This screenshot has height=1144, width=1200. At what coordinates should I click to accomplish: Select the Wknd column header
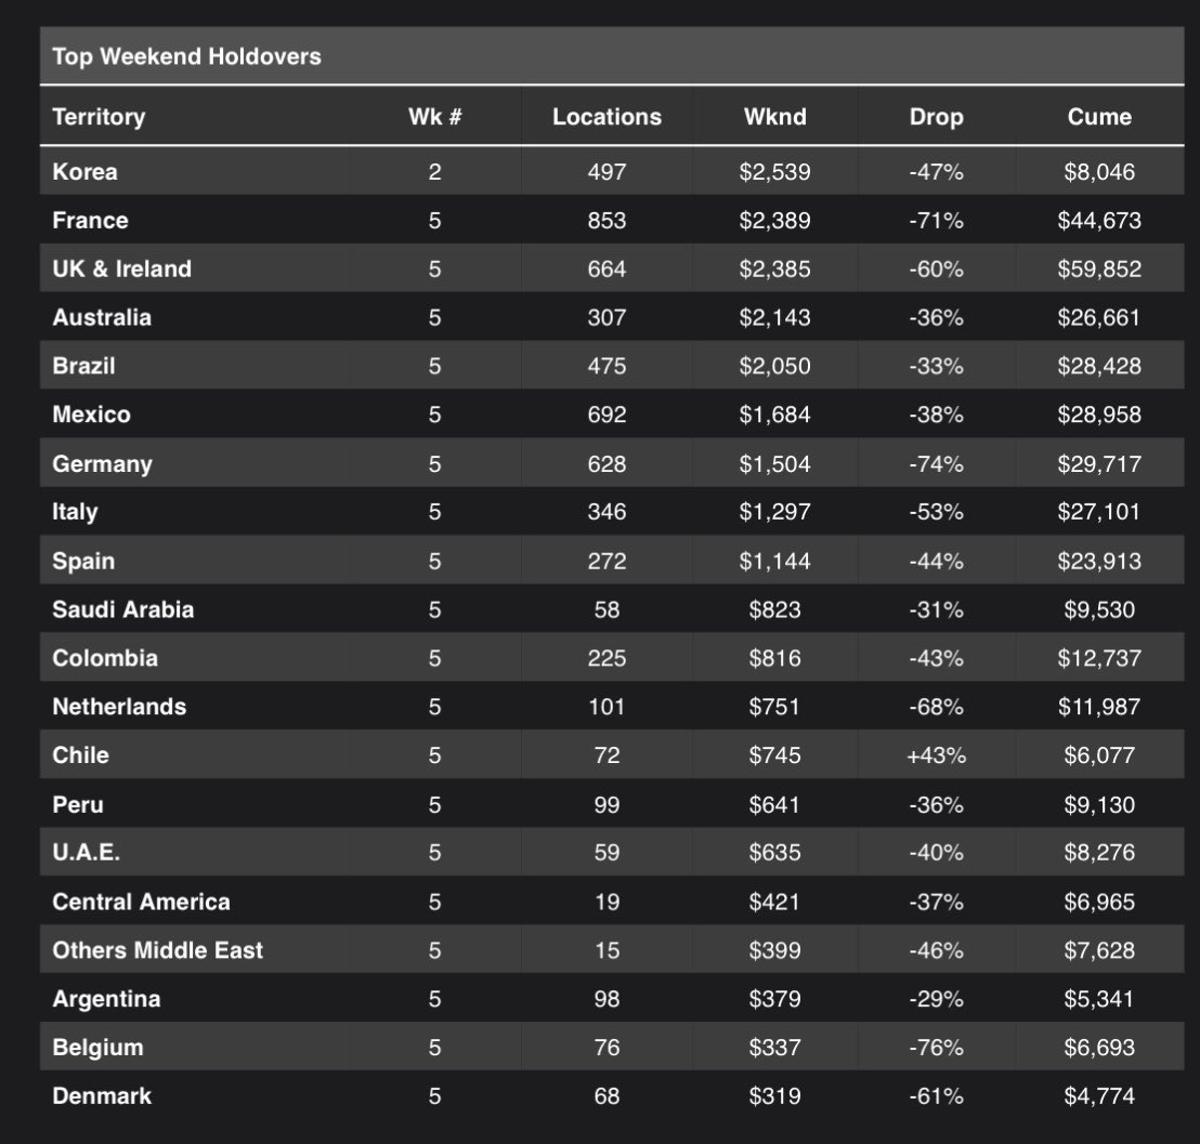click(x=775, y=117)
